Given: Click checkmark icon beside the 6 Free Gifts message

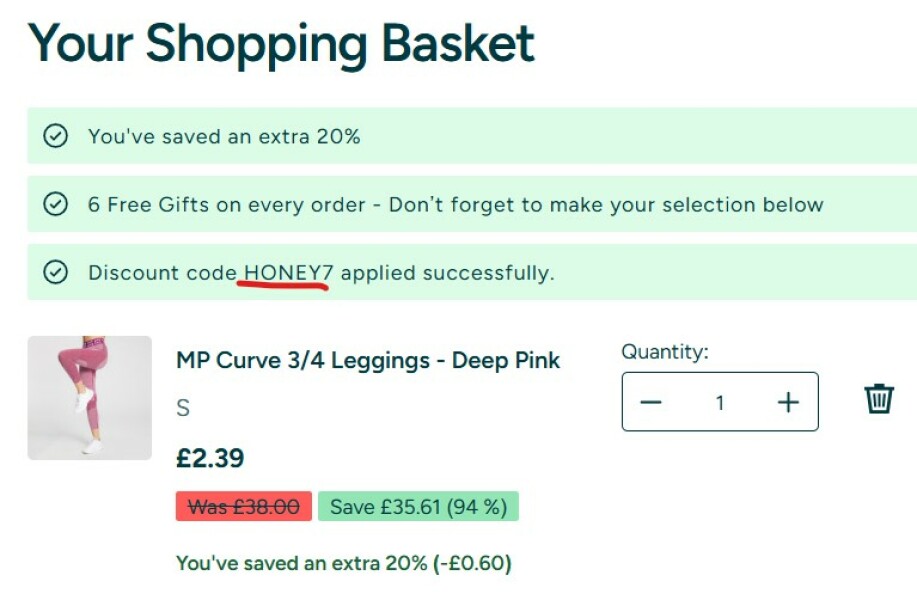Looking at the screenshot, I should (x=56, y=204).
